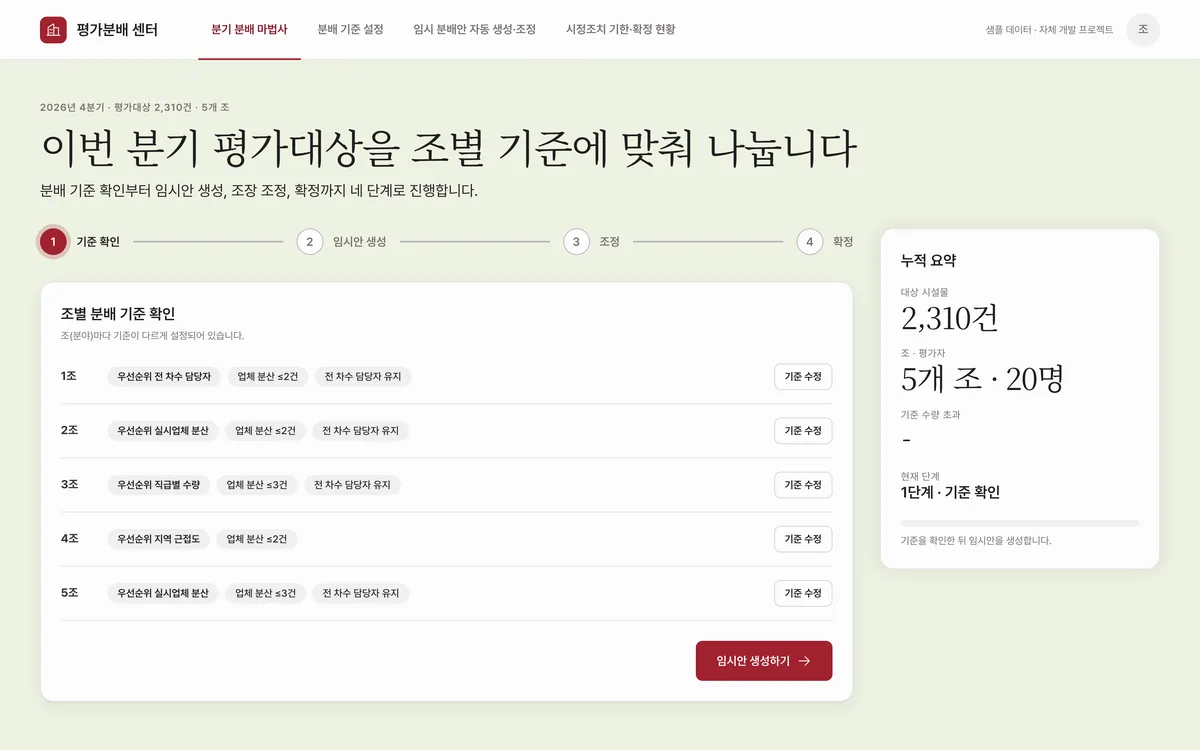1200x750 pixels.
Task: Click the 5조 row label
Action: click(x=69, y=593)
